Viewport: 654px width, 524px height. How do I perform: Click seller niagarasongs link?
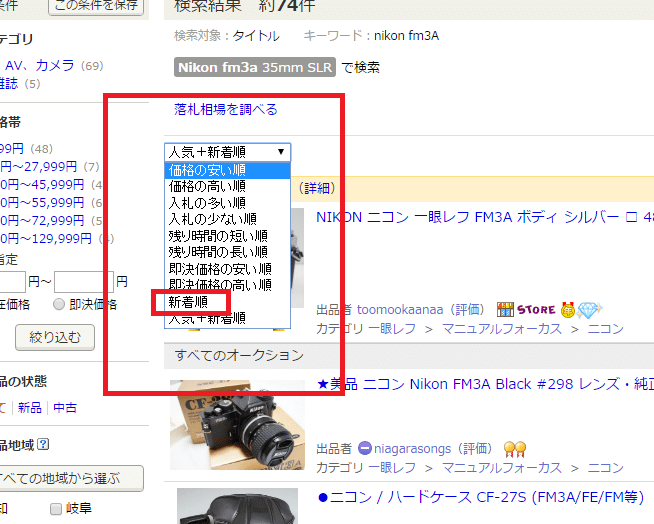[412, 449]
